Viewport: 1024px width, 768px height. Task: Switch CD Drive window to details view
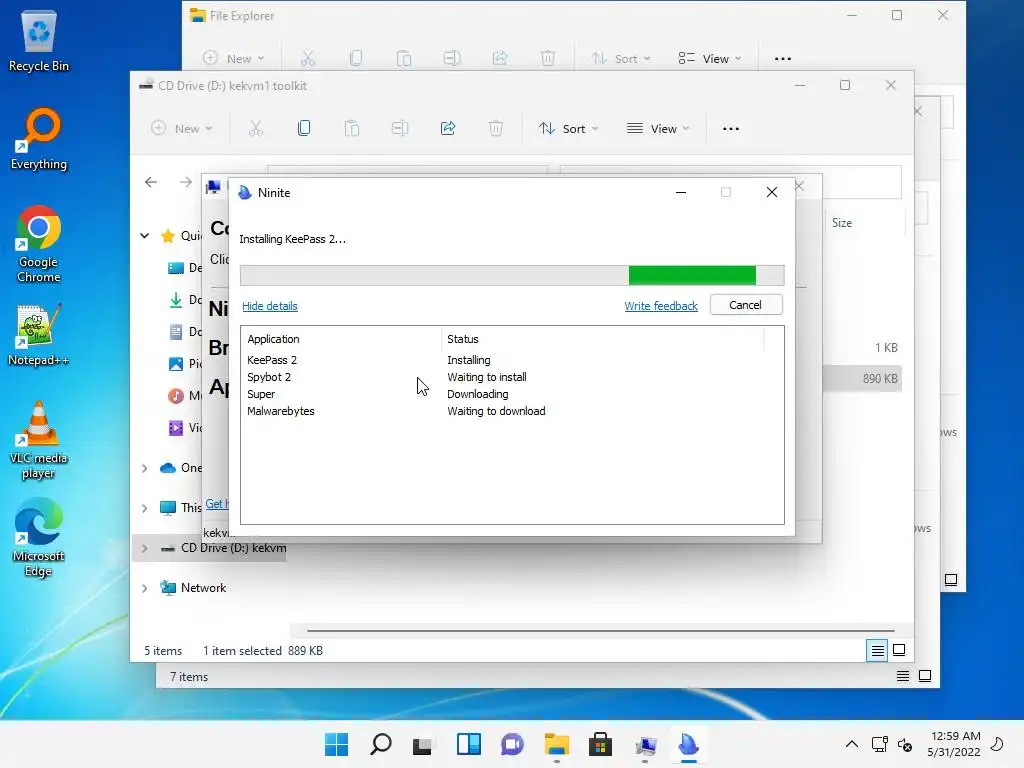coord(877,650)
